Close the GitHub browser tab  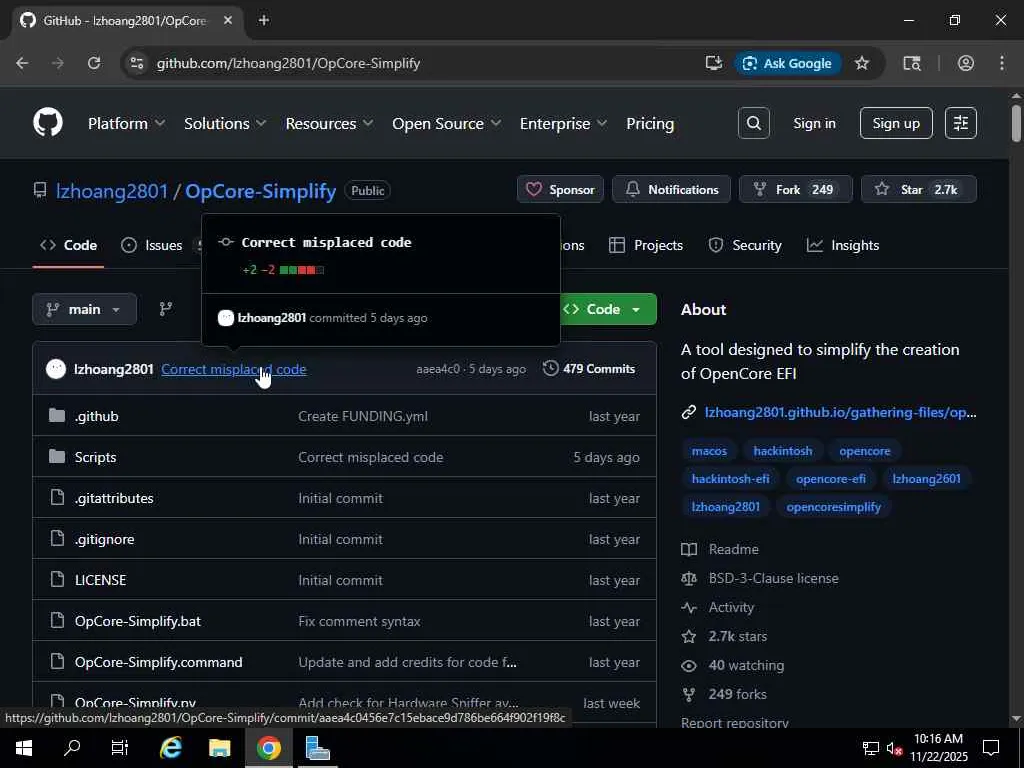228,20
